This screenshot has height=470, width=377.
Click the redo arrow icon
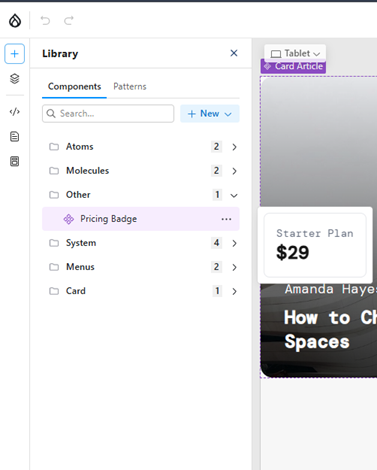point(69,21)
